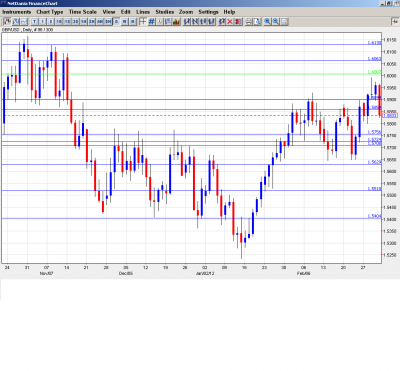This screenshot has height=371, width=400.
Task: Toggle the chart grid with the hash icon
Action: 151,22
